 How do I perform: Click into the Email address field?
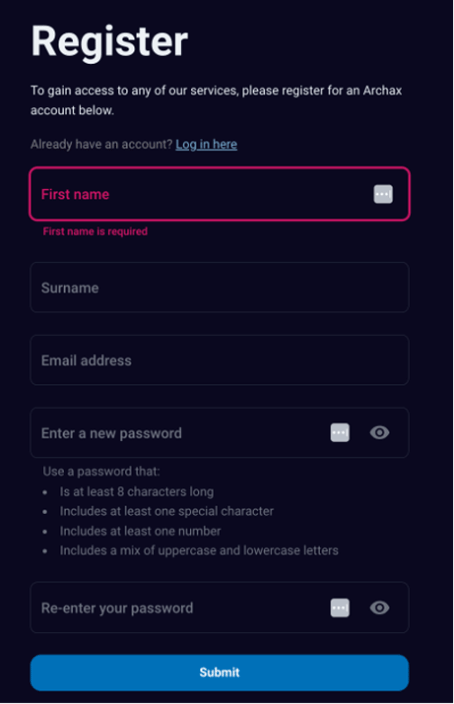(220, 360)
